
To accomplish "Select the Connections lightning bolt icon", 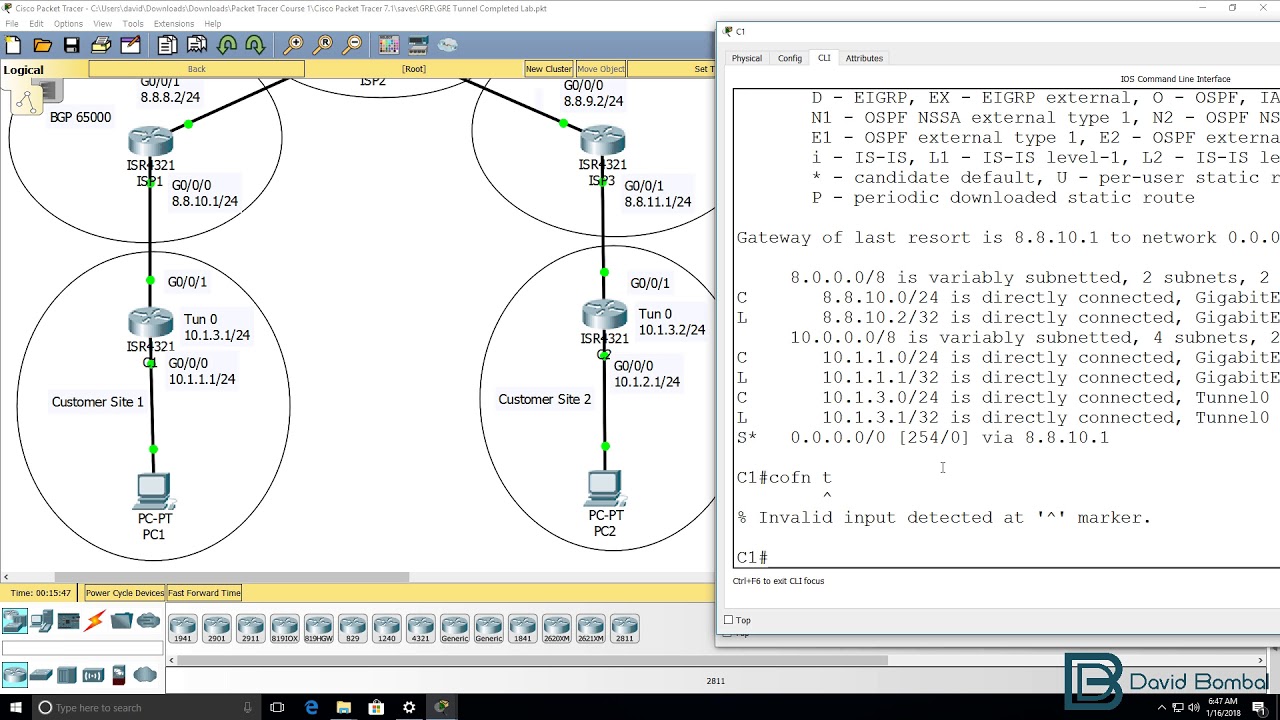I will (95, 622).
